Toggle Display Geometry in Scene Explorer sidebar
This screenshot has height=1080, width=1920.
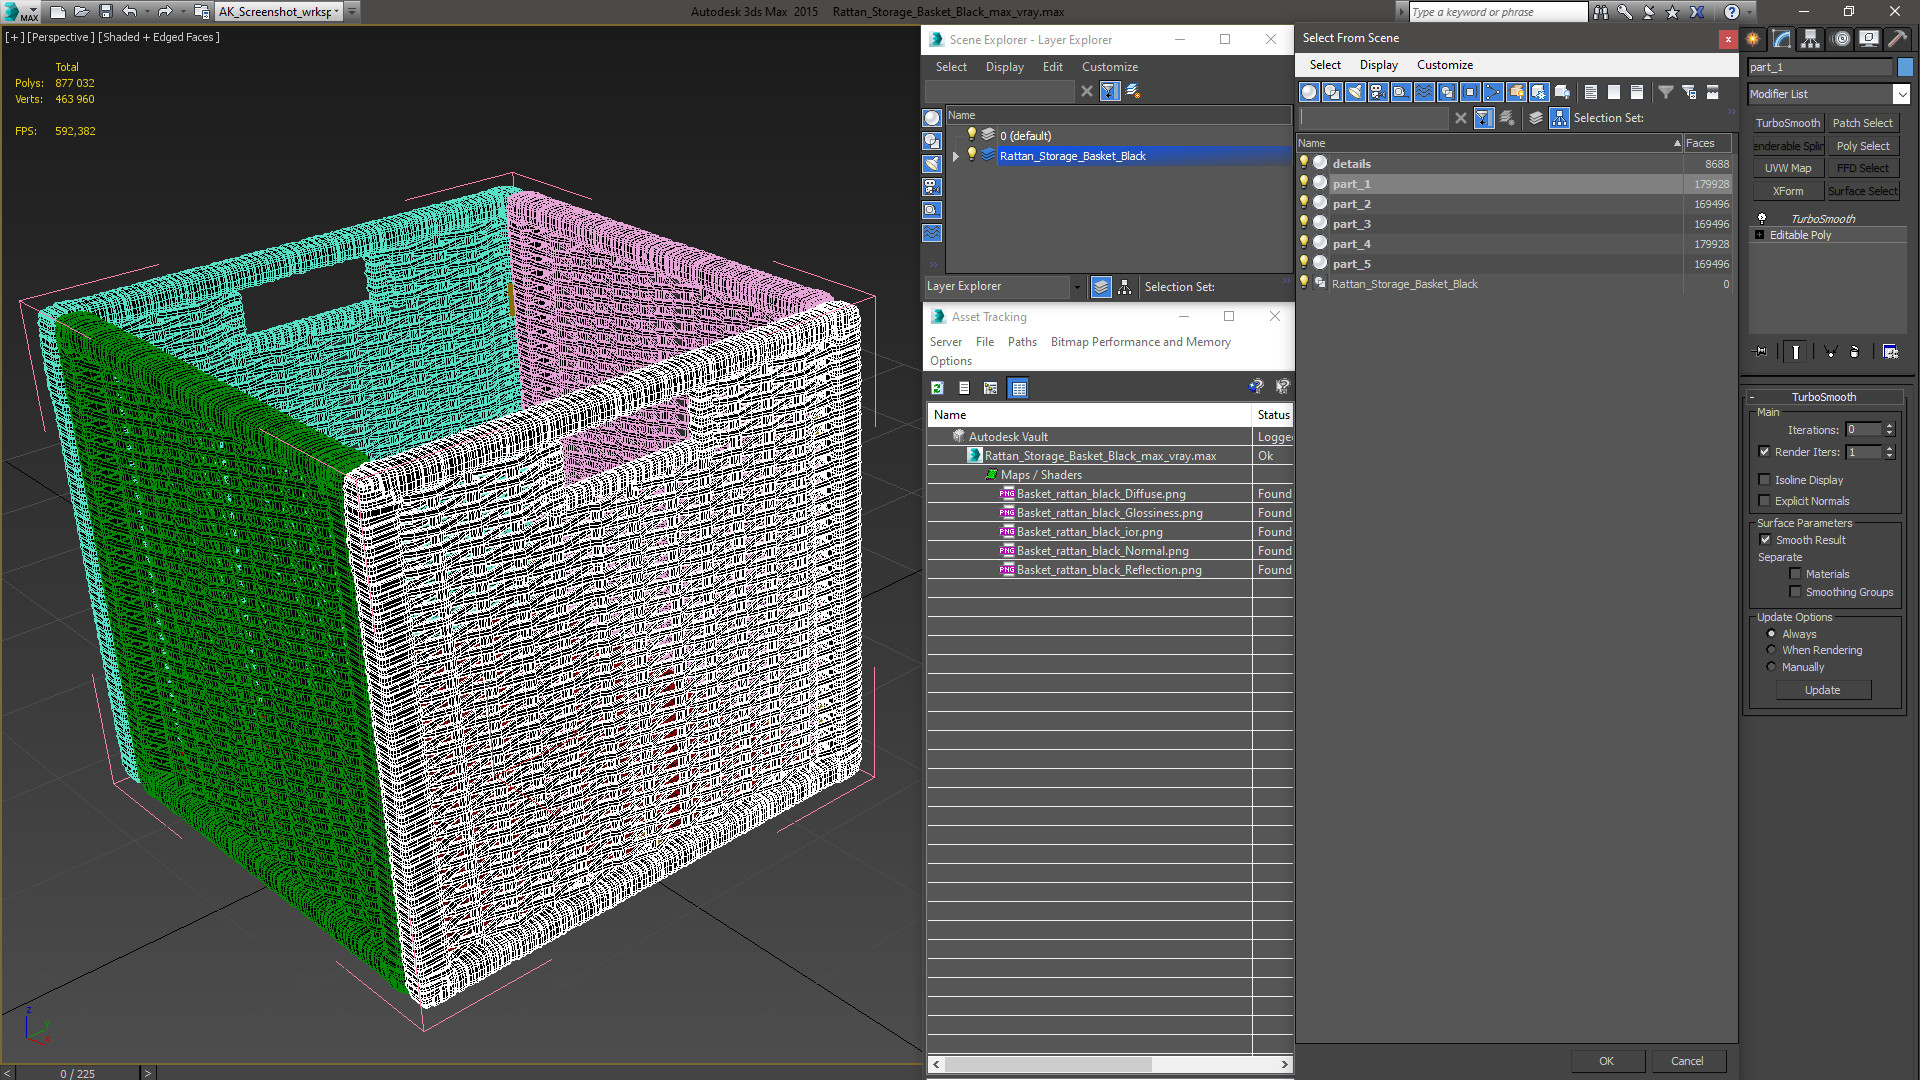click(x=932, y=118)
